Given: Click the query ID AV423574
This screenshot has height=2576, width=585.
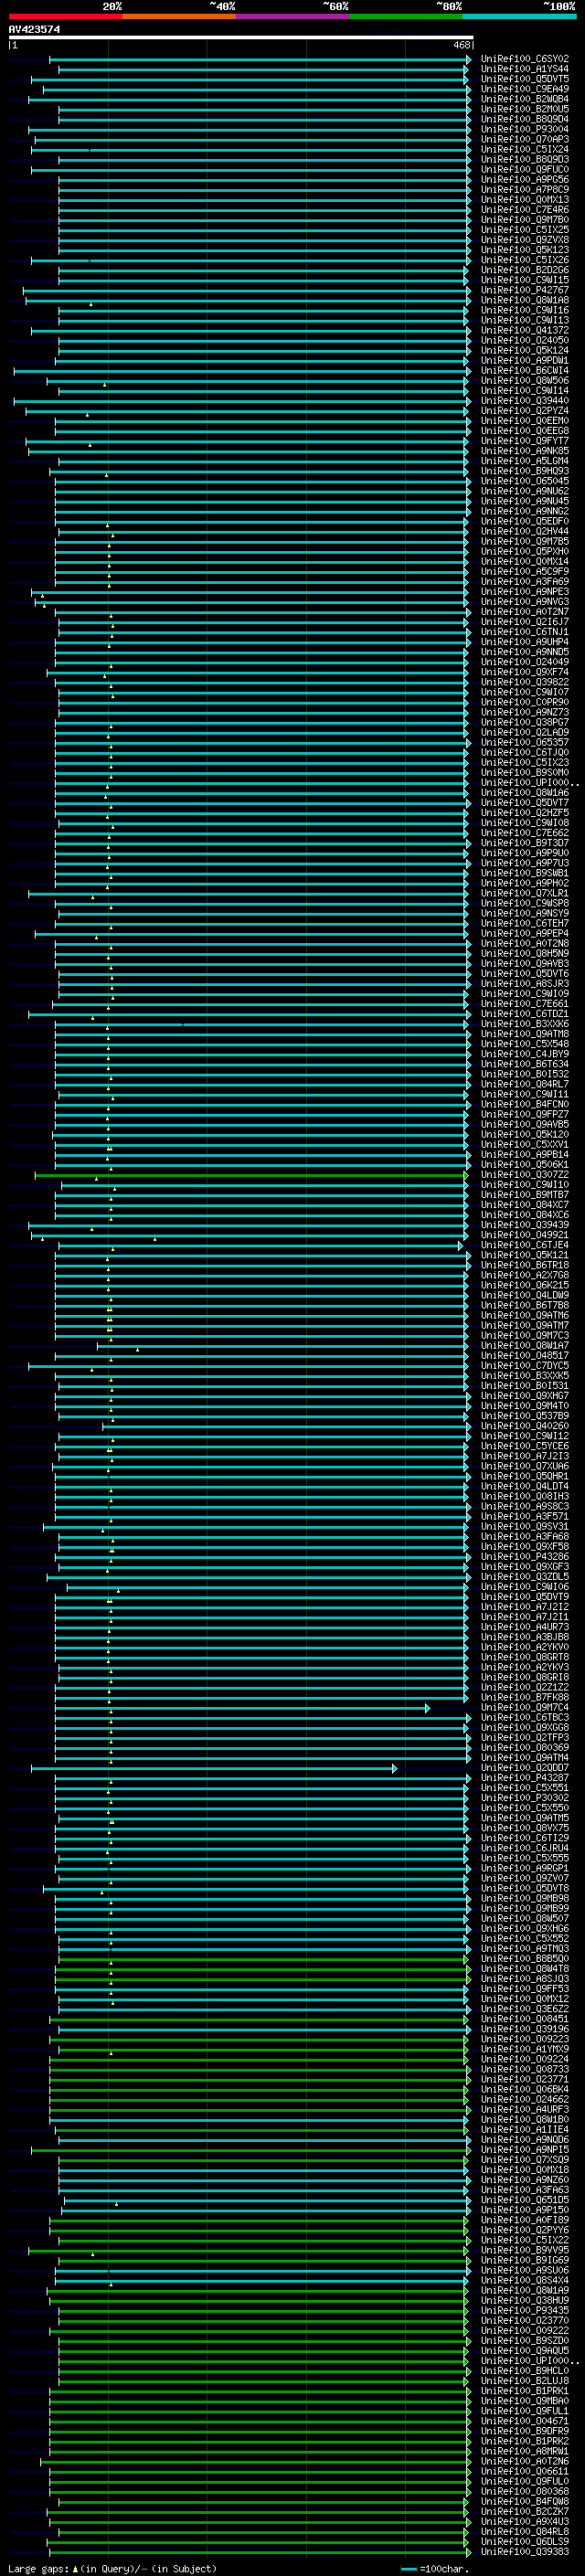Looking at the screenshot, I should click(34, 30).
